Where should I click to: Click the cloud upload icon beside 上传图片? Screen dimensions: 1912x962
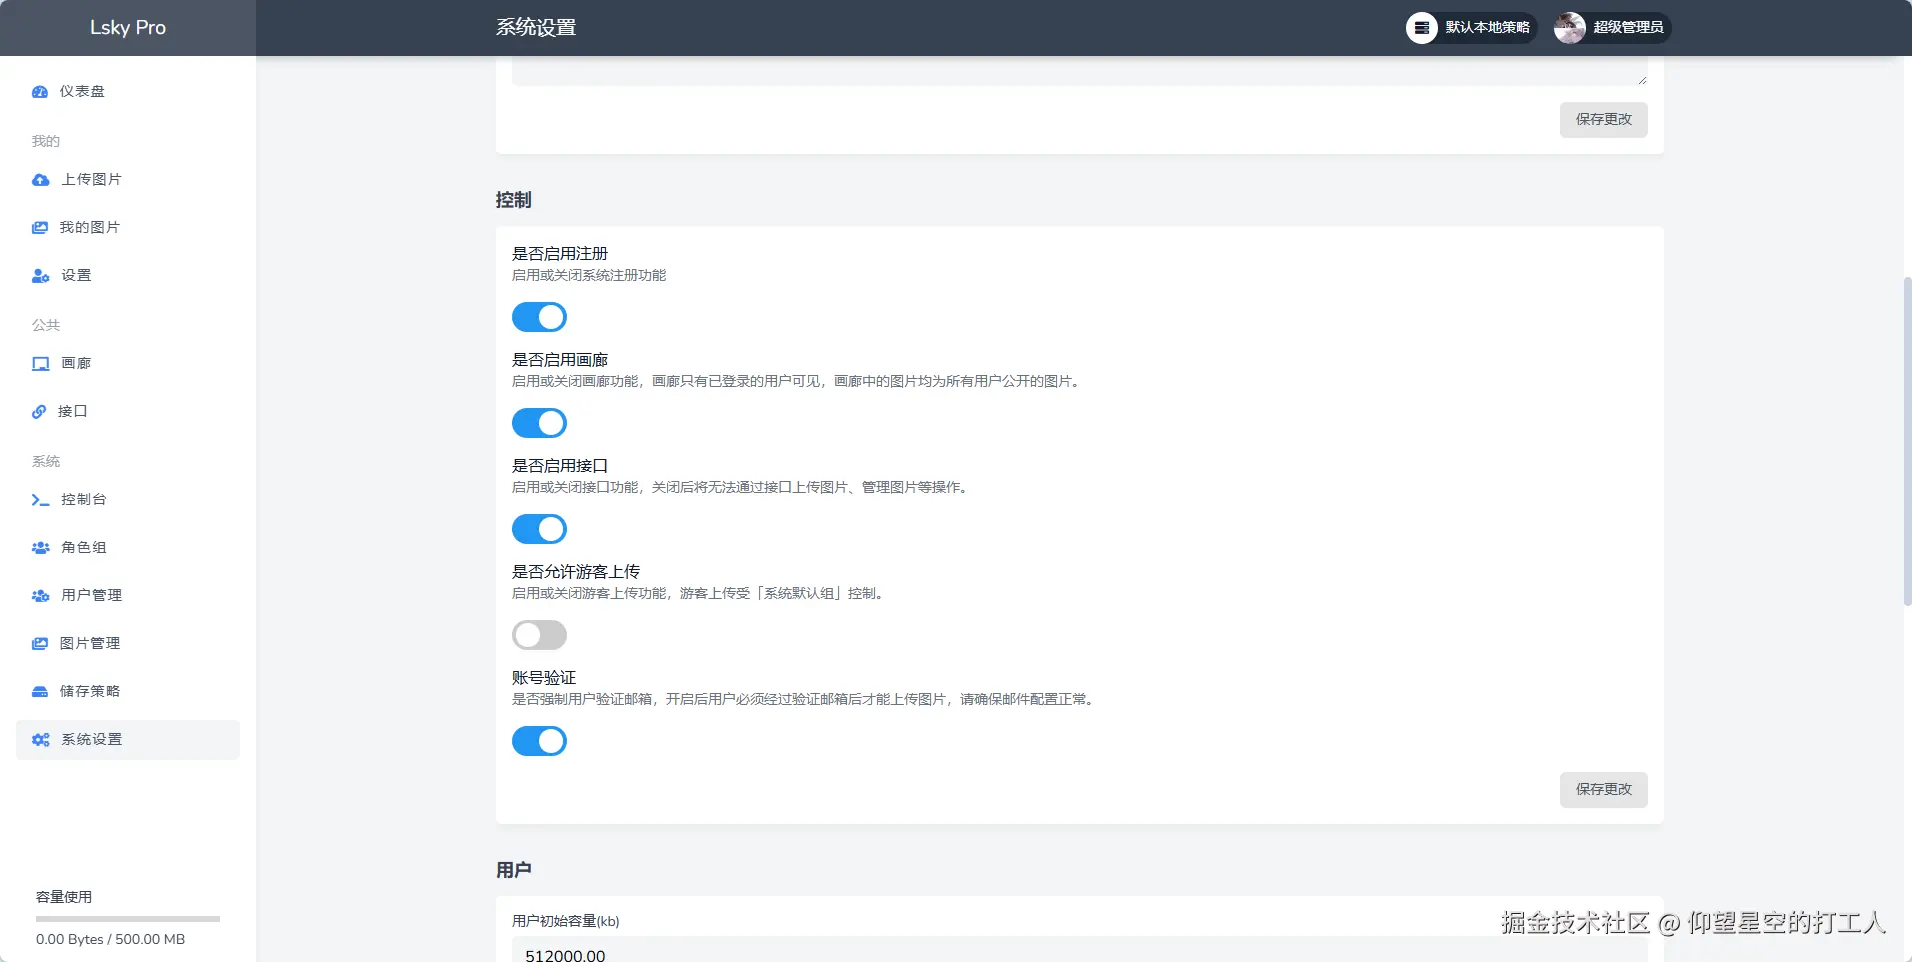tap(40, 180)
